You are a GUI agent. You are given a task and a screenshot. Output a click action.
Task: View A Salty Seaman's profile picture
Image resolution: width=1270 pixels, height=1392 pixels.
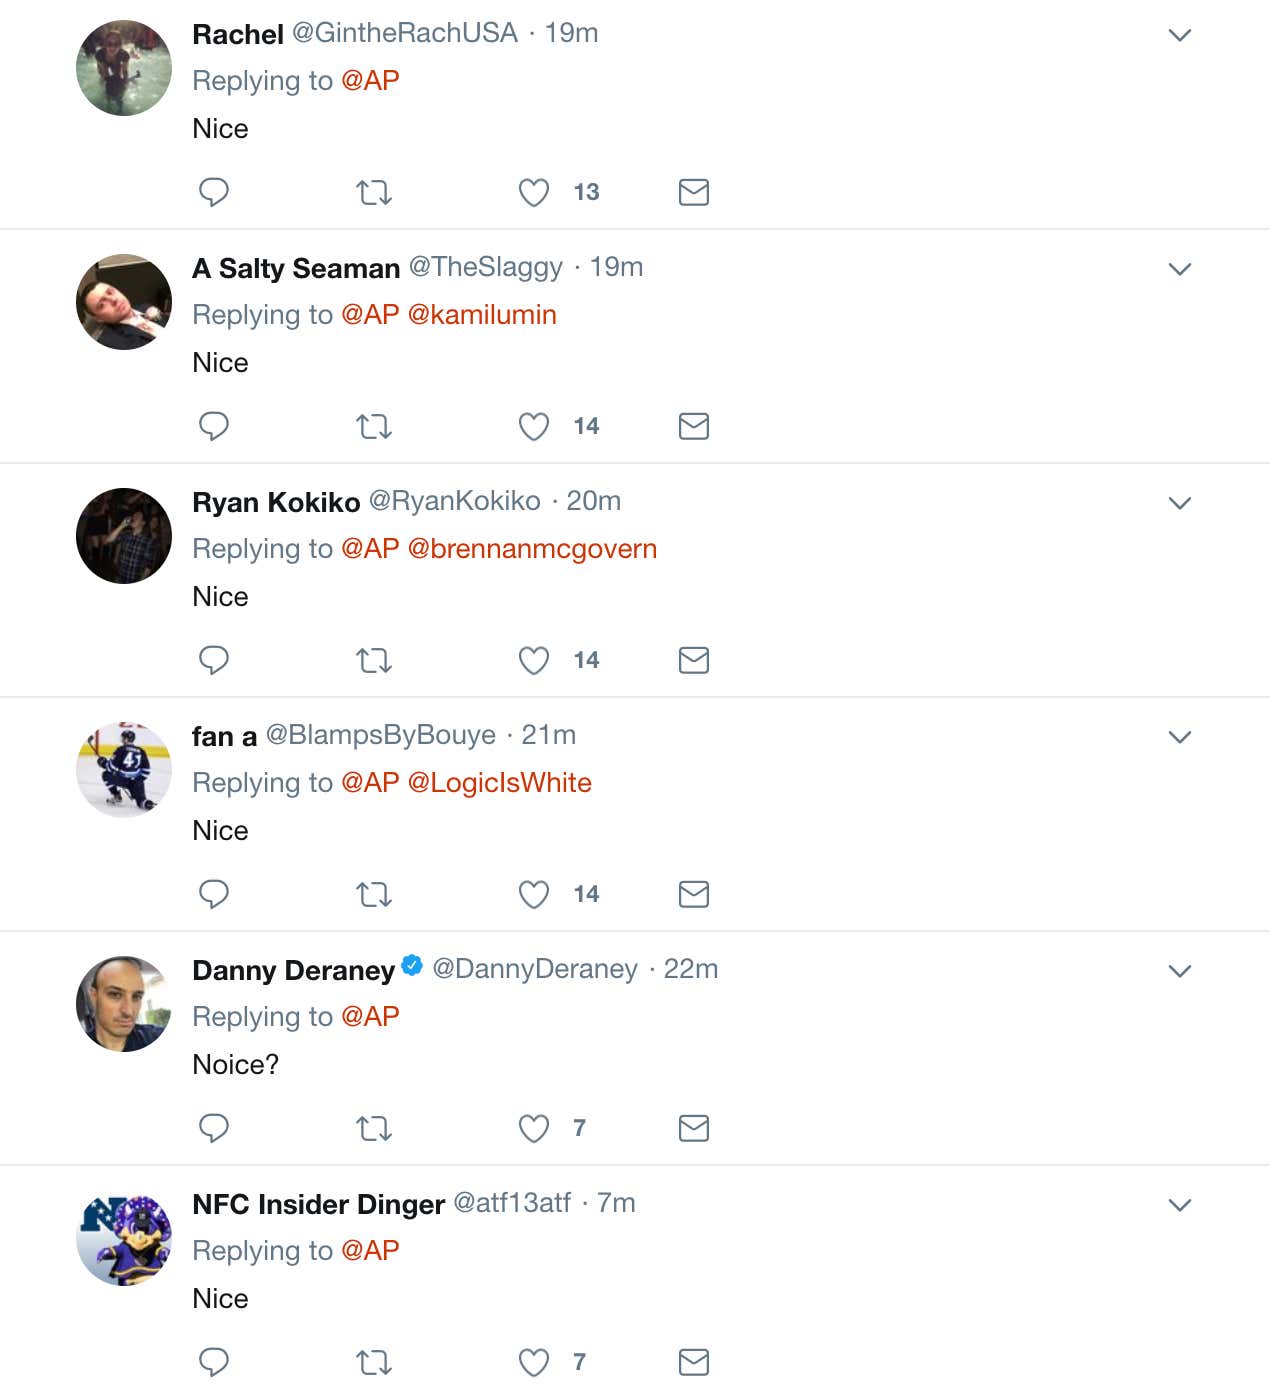pos(124,302)
